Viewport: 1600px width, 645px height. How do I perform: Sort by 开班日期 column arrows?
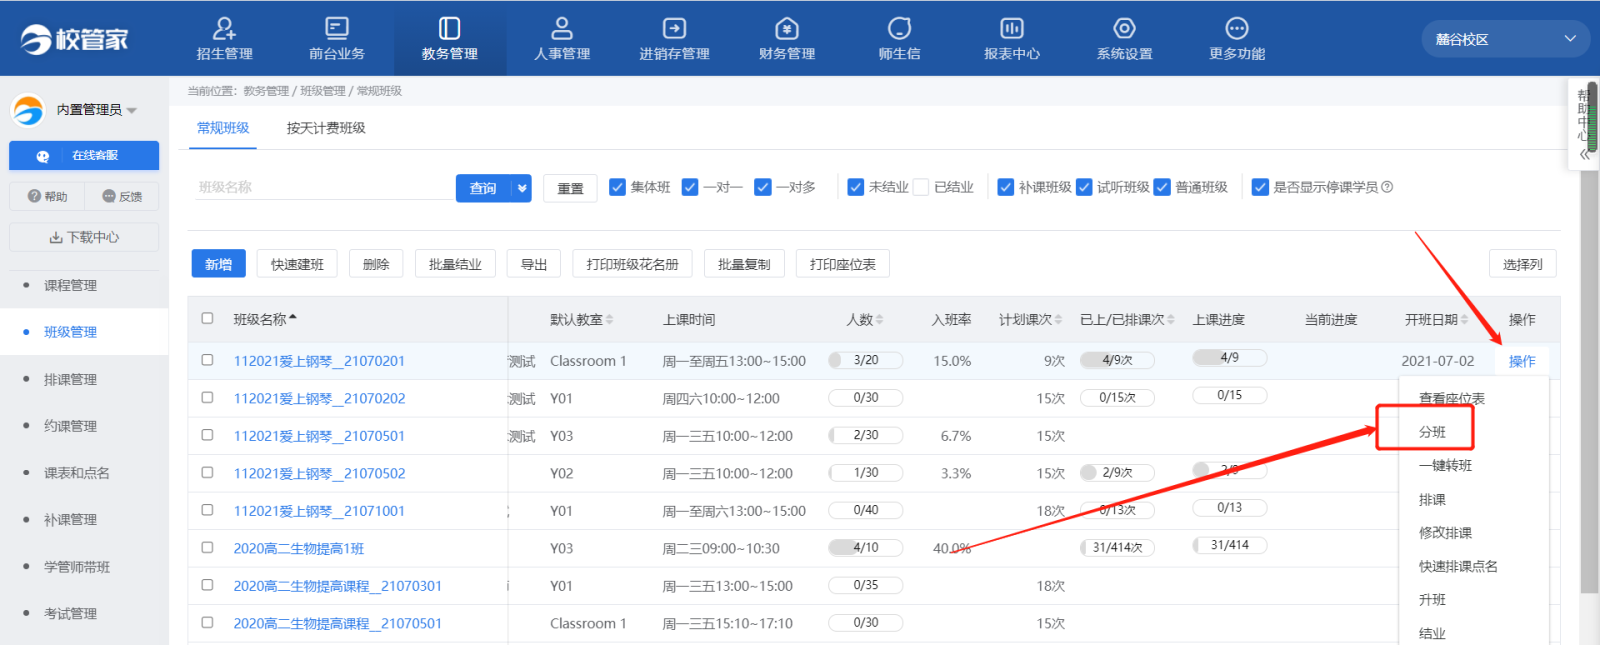[1464, 320]
